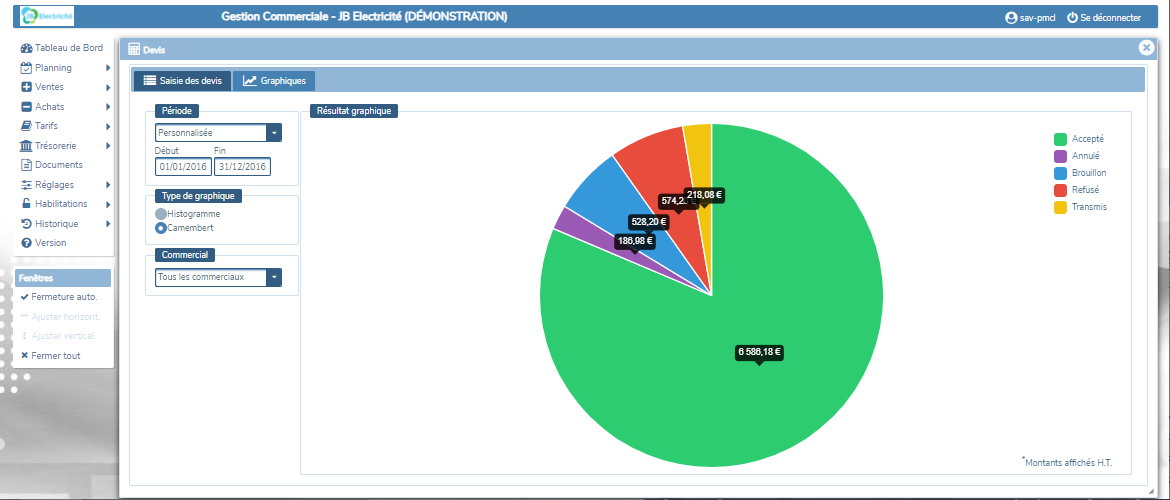The width and height of the screenshot is (1170, 500).
Task: Toggle Brouillon series in the legend
Action: 1080,172
